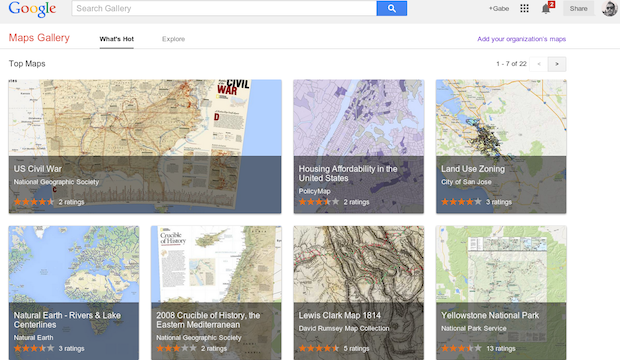Go to next page of top maps

557,64
